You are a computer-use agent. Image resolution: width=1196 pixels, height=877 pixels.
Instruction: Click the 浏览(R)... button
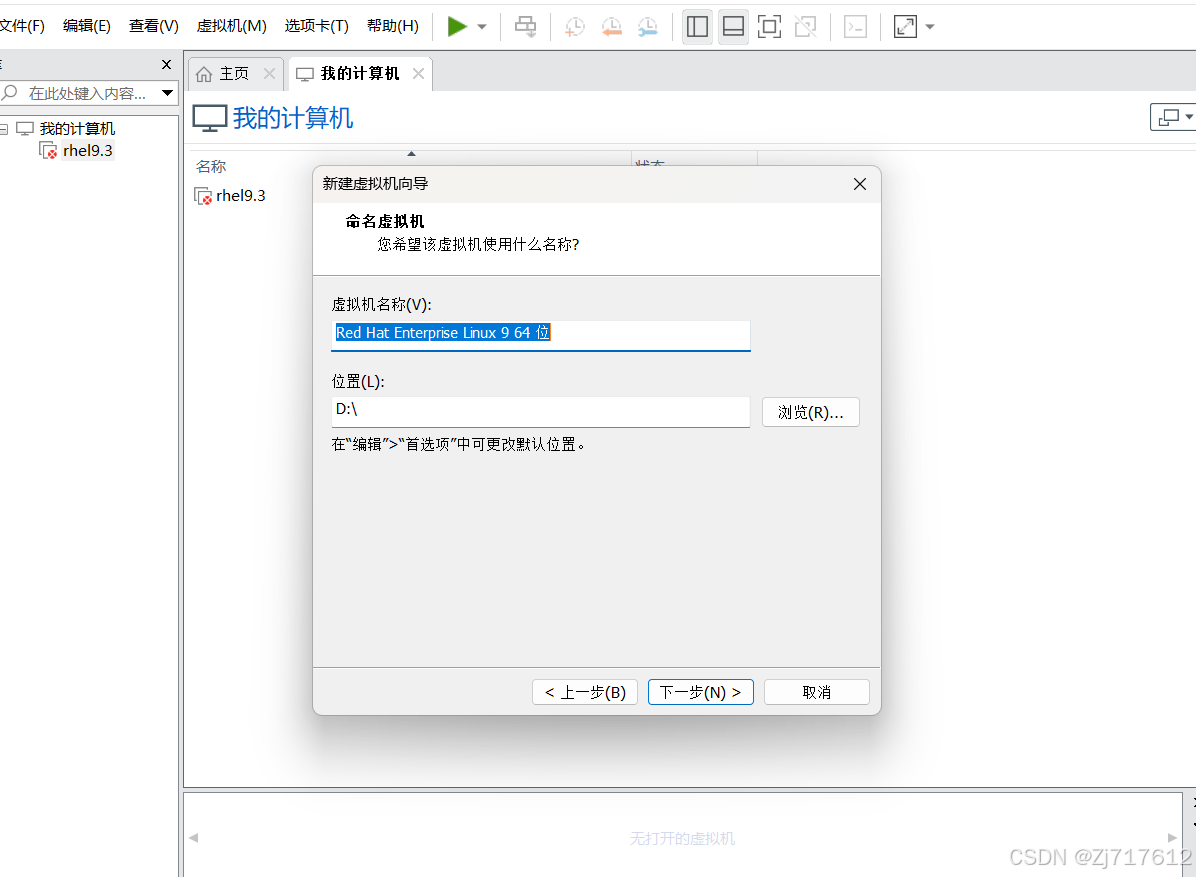coord(811,412)
